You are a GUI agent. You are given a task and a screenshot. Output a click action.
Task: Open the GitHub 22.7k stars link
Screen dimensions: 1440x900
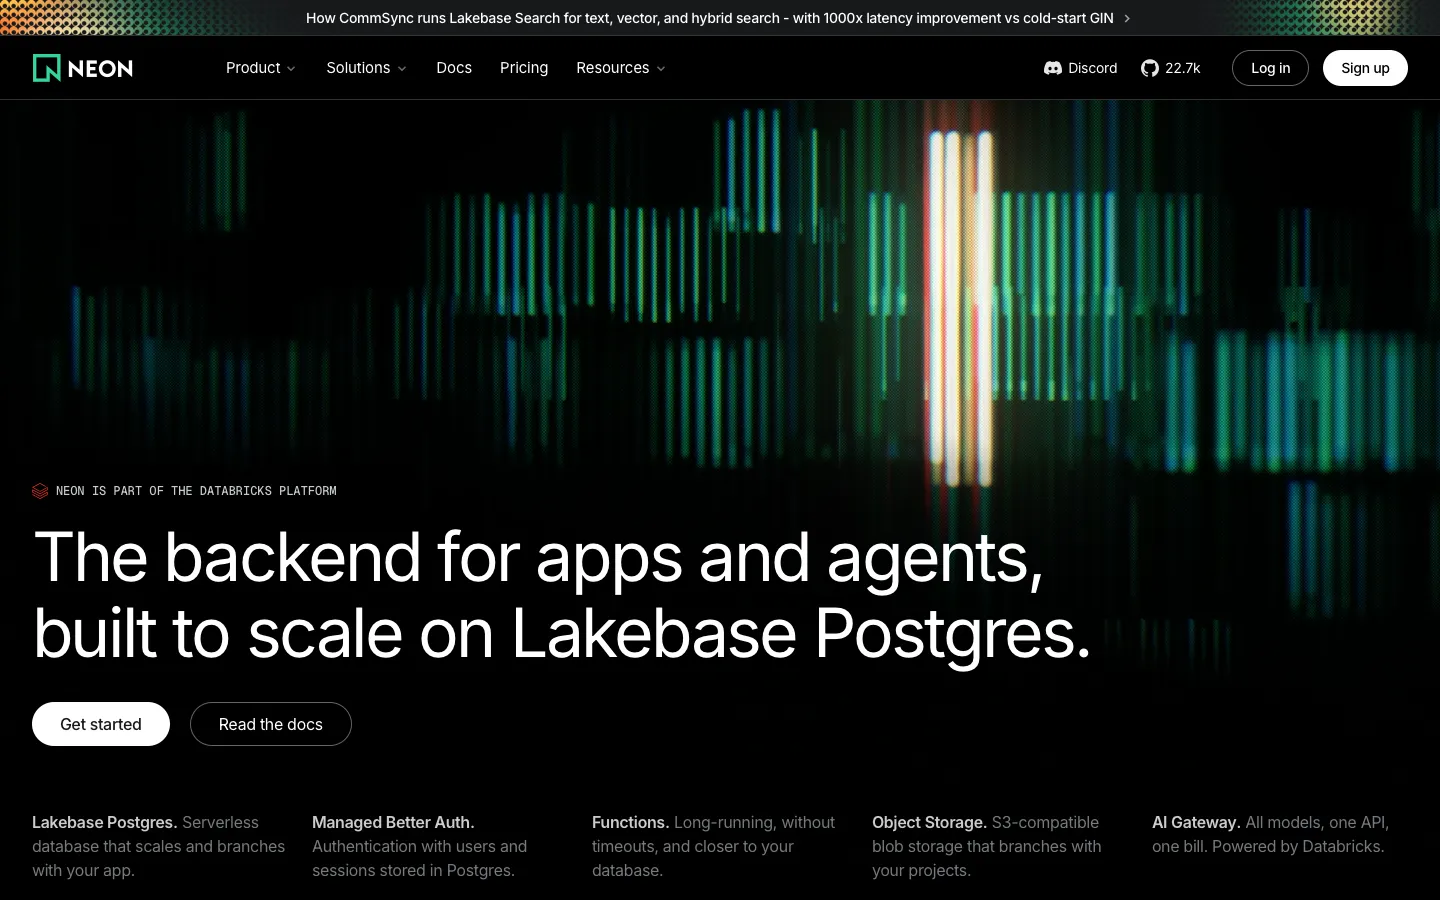1171,68
